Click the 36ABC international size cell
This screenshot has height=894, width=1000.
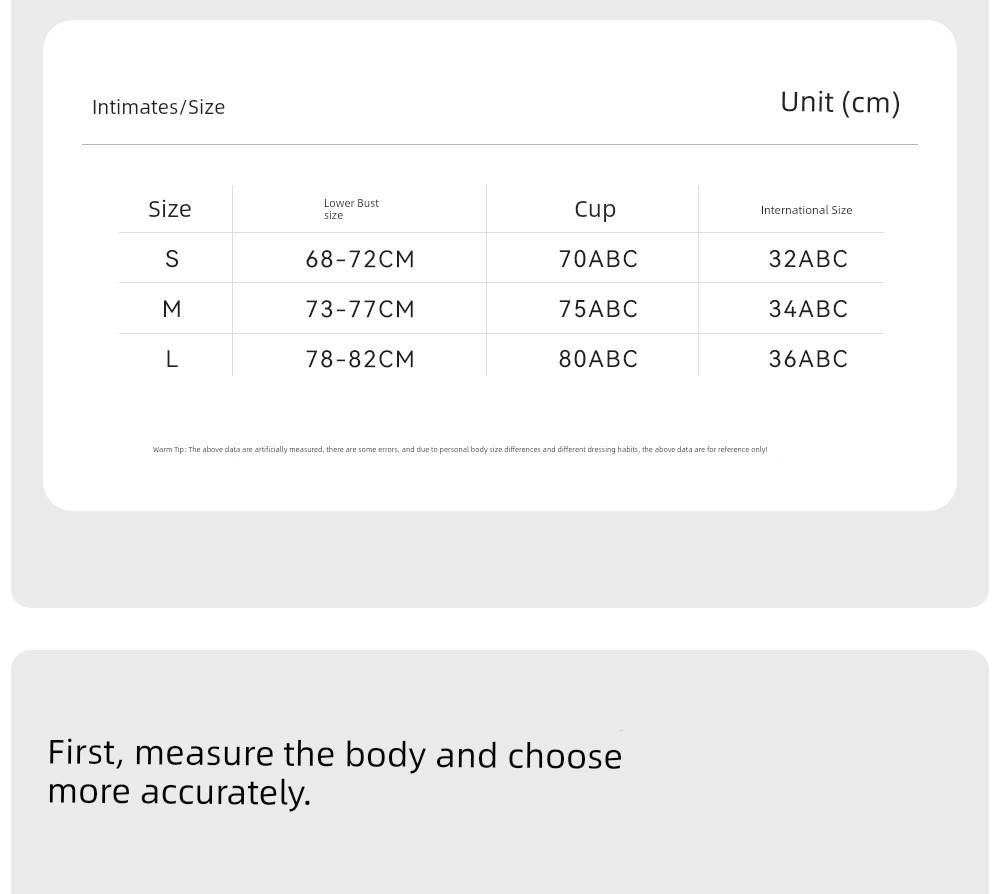[808, 359]
